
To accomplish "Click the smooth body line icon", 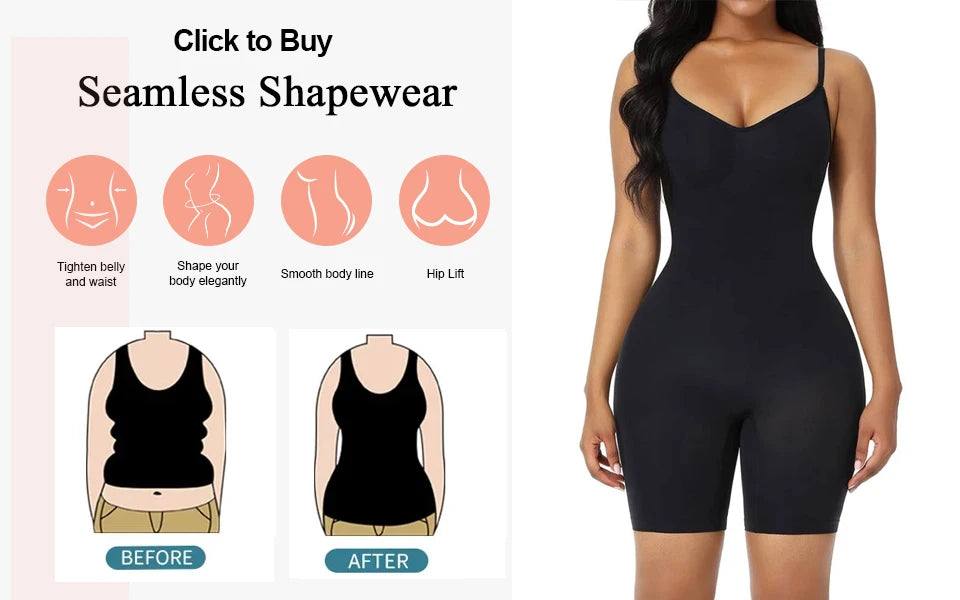I will click(x=326, y=200).
